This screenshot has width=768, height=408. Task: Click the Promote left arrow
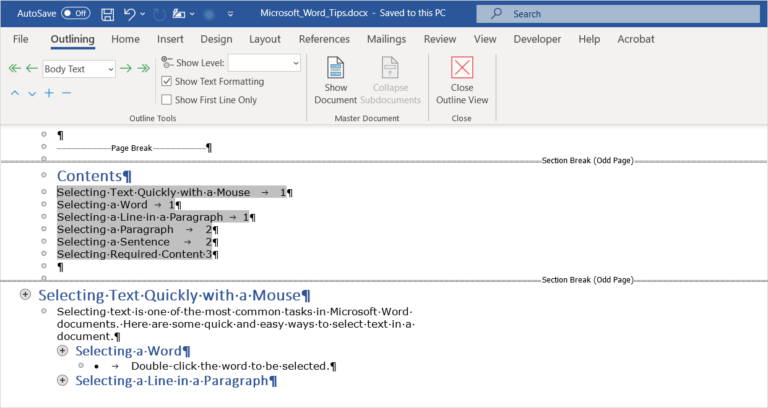[31, 69]
